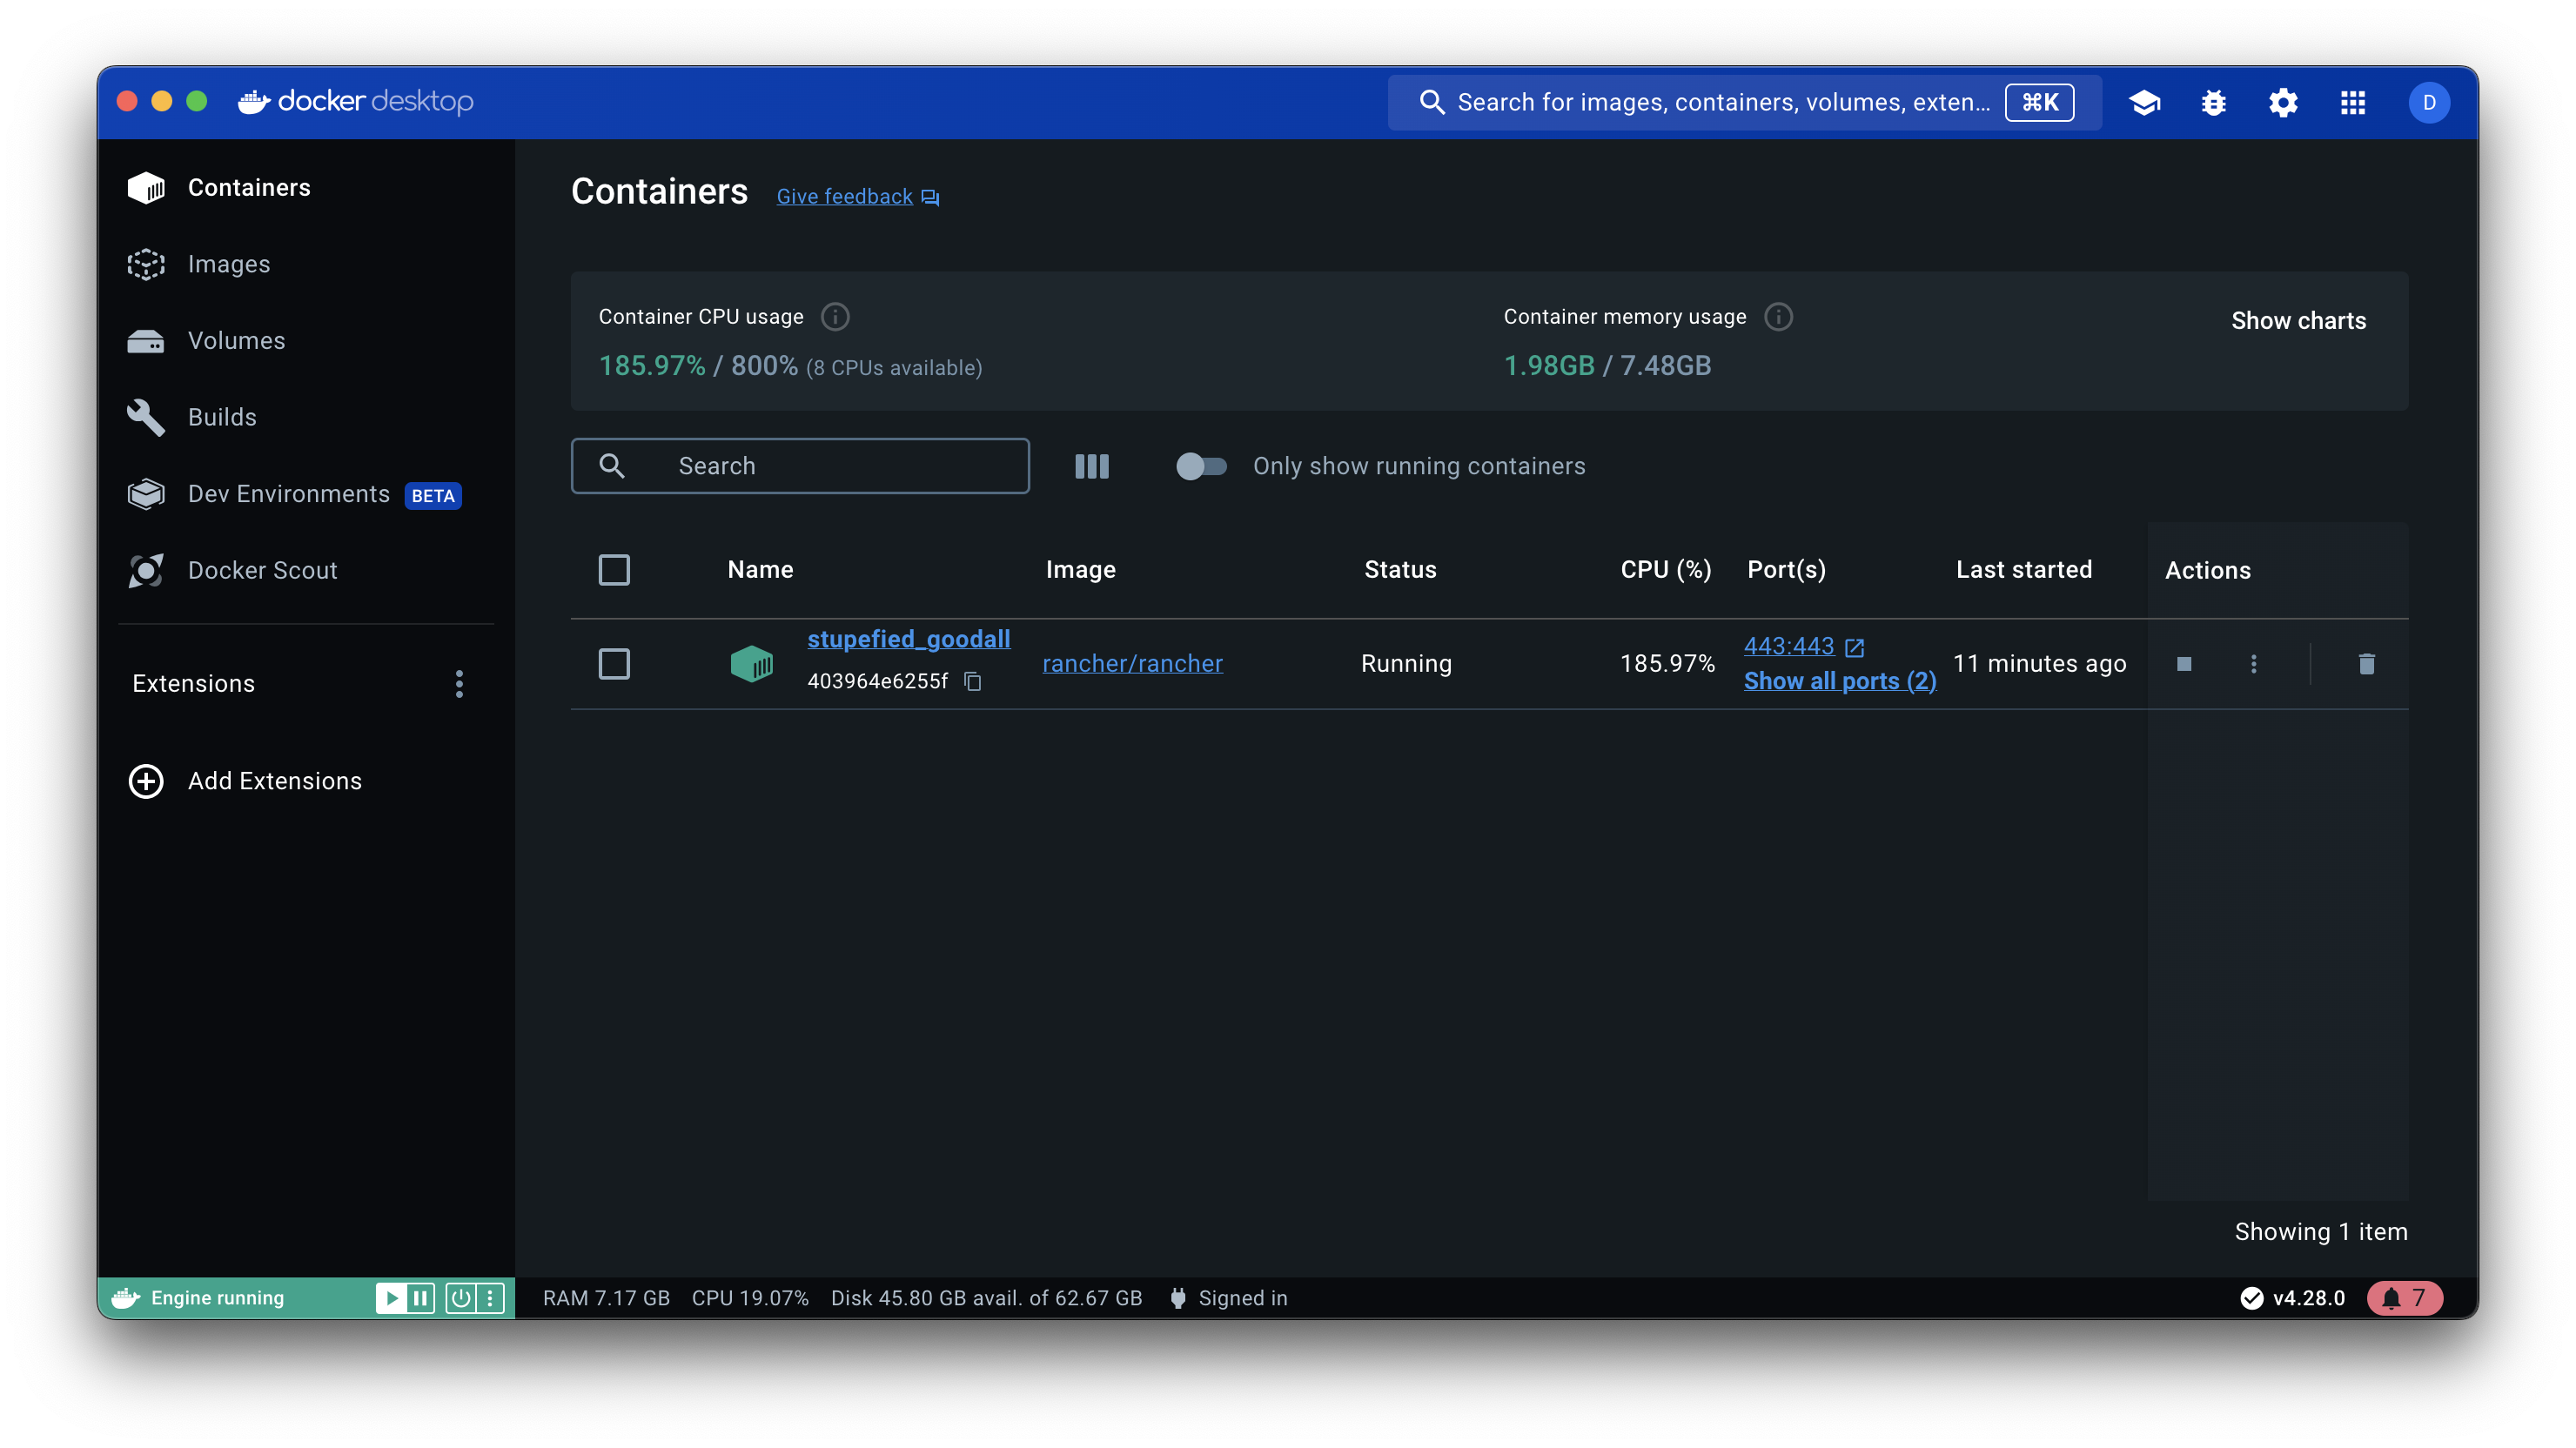Click the Disk 45.80 GB avail. status entry

[x=986, y=1298]
